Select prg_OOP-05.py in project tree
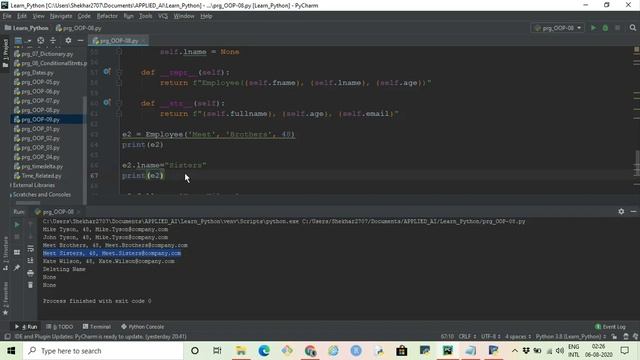The width and height of the screenshot is (640, 360). pos(40,82)
